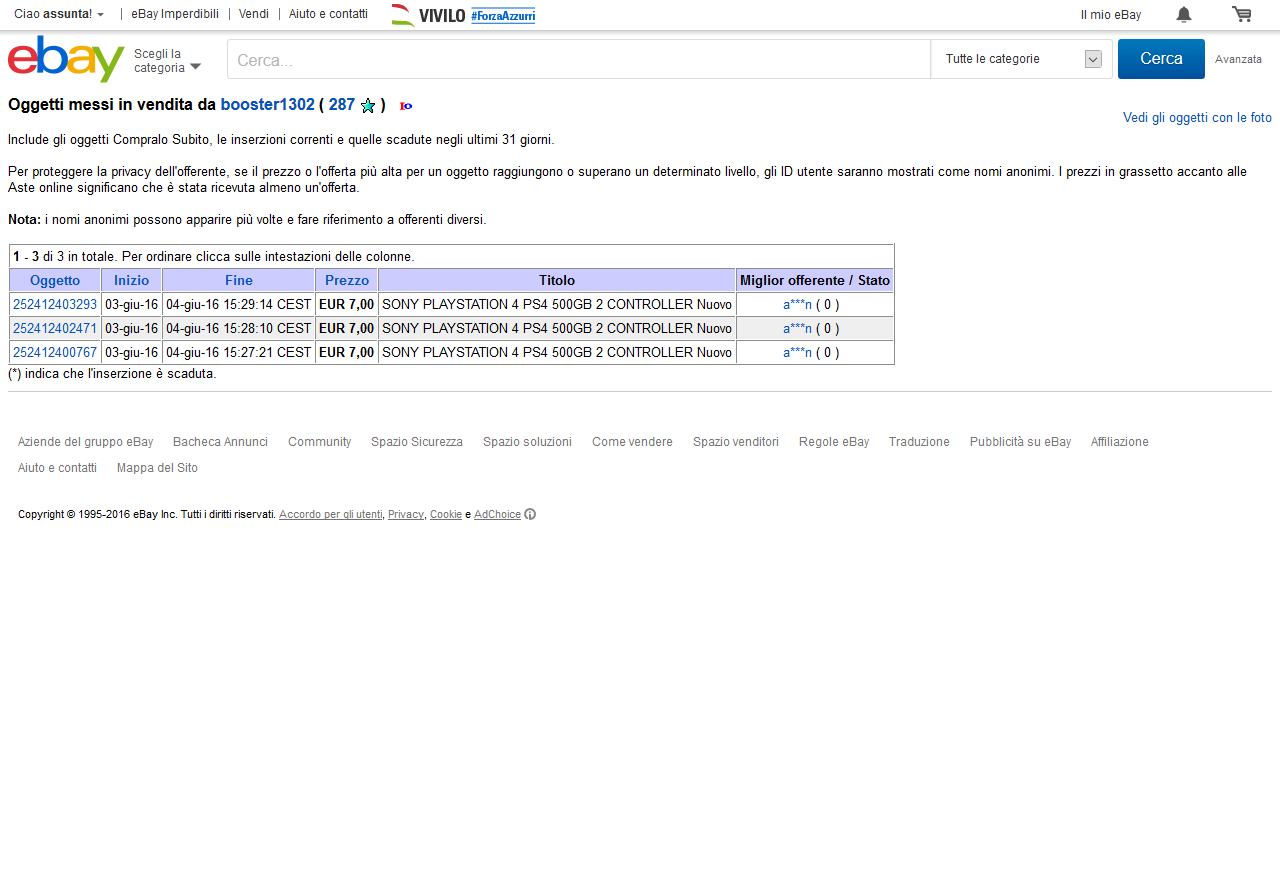1280x884 pixels.
Task: Expand the 'Ciao assunta' account dropdown
Action: pyautogui.click(x=59, y=15)
